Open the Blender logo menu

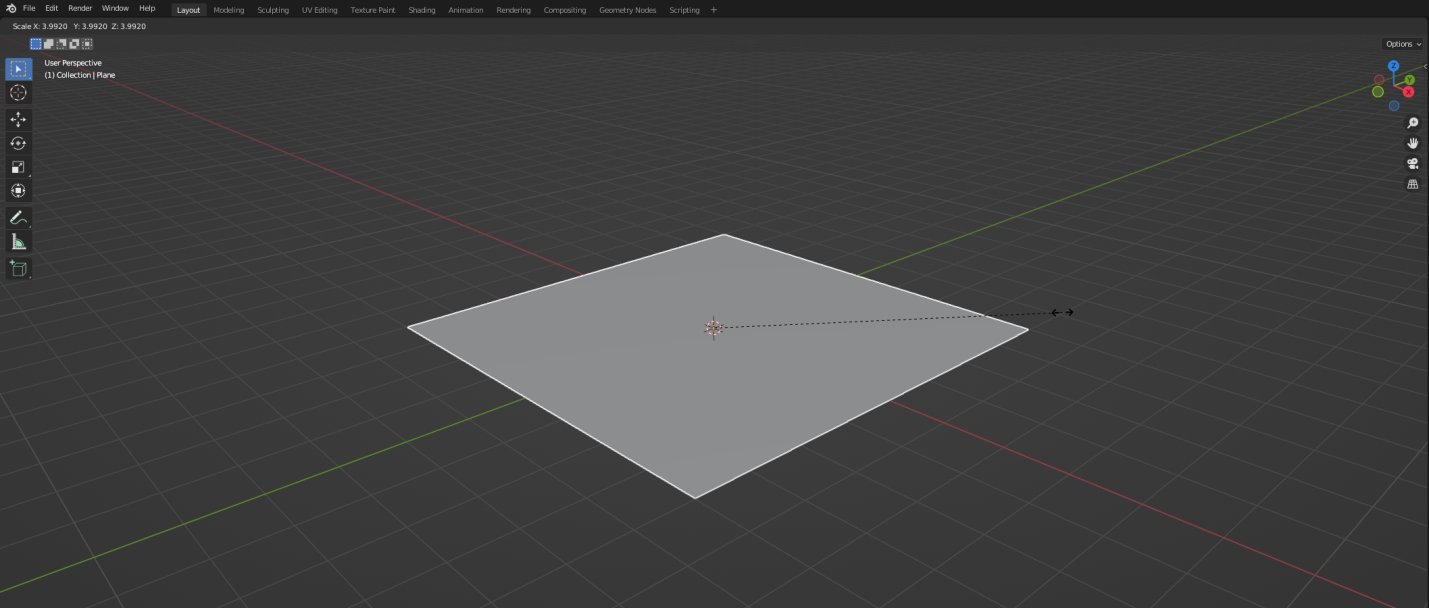10,9
